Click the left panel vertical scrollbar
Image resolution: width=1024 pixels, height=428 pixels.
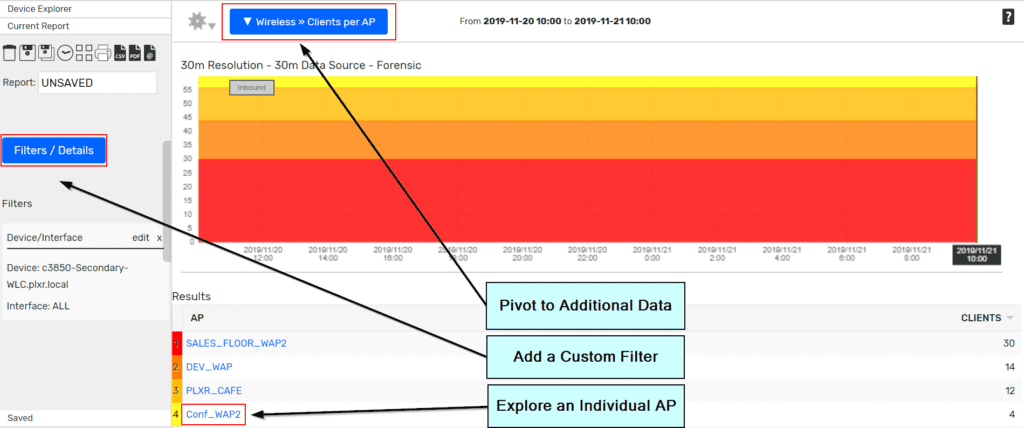tap(167, 201)
